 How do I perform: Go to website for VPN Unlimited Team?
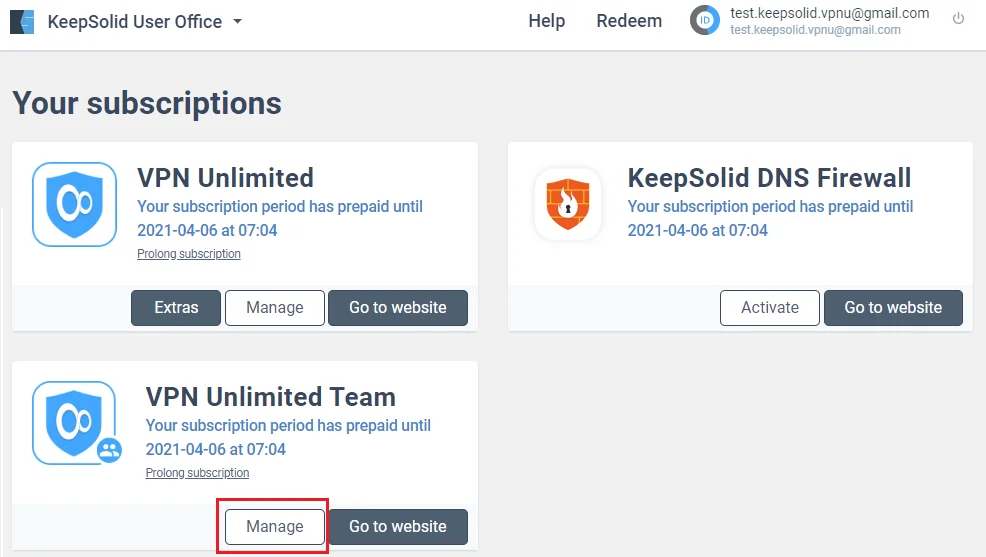(x=398, y=526)
